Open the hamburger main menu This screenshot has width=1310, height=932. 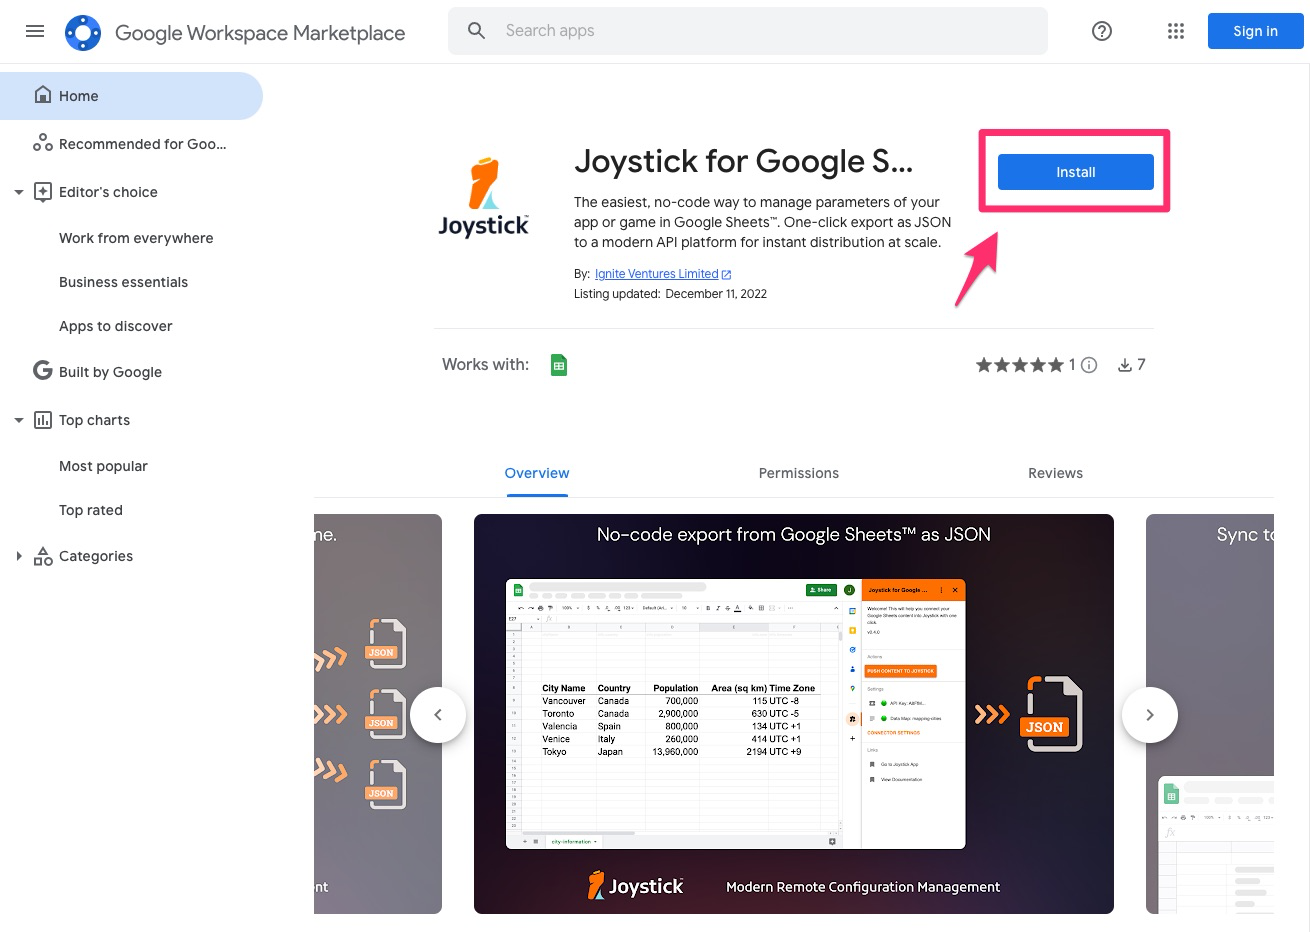(35, 31)
